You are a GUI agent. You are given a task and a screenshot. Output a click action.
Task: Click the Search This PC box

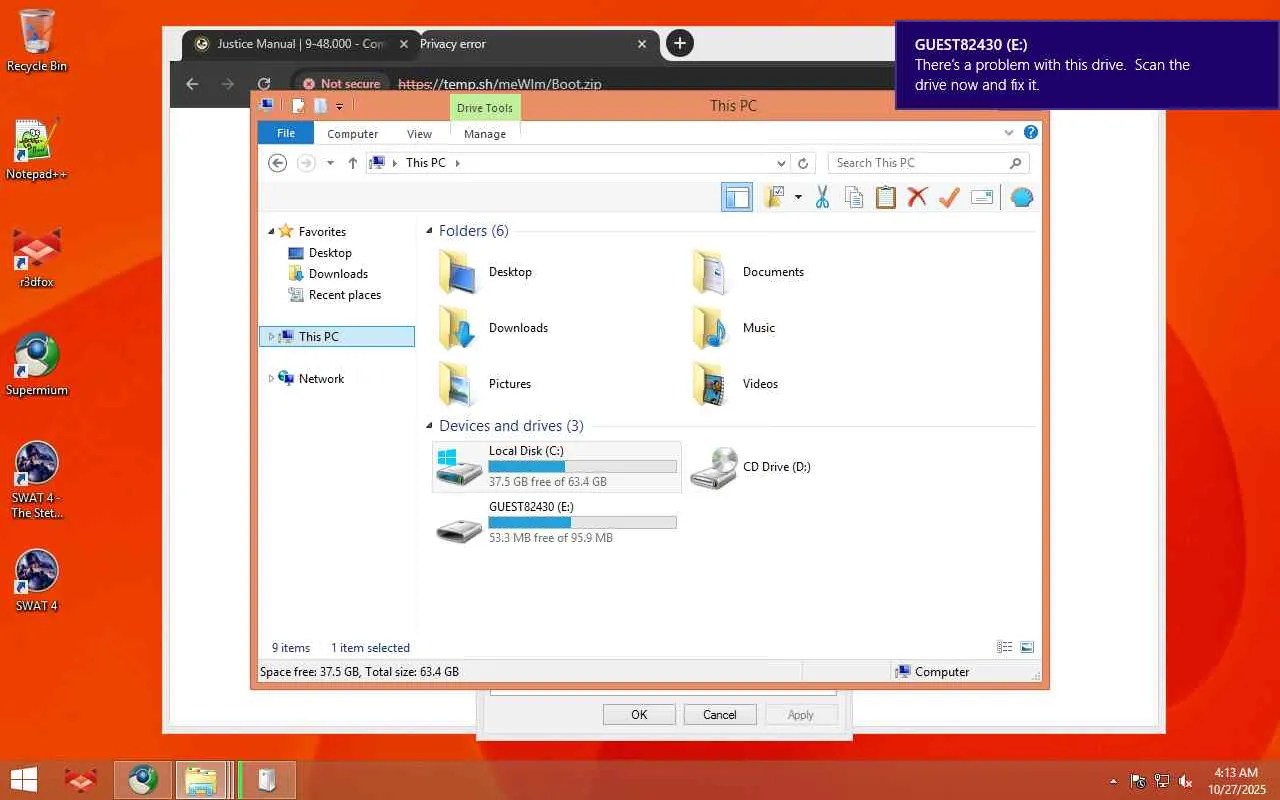928,163
